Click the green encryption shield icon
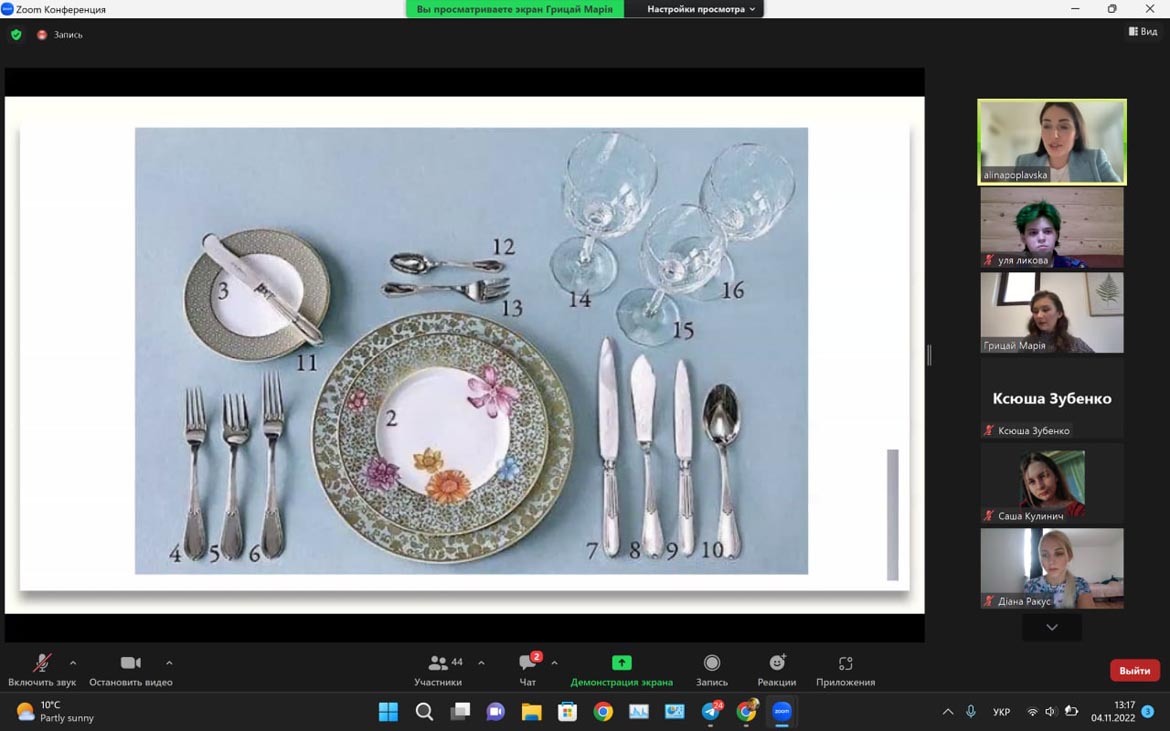1170x731 pixels. tap(16, 35)
